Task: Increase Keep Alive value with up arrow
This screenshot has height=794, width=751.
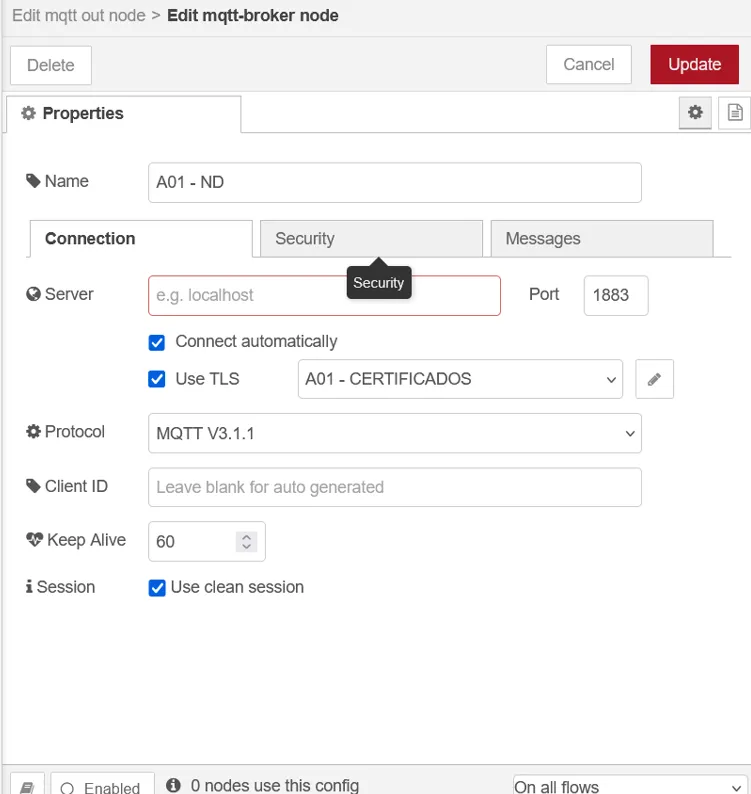Action: pos(247,536)
